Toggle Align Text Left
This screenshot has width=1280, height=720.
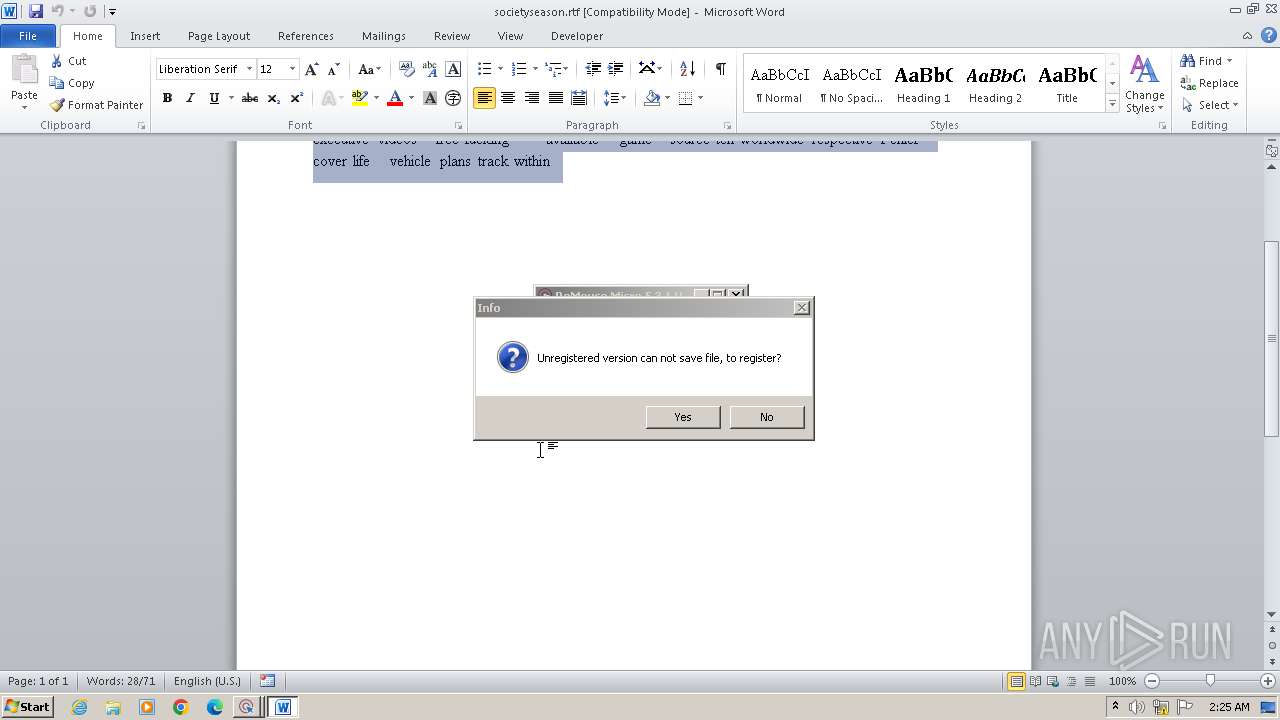[484, 98]
